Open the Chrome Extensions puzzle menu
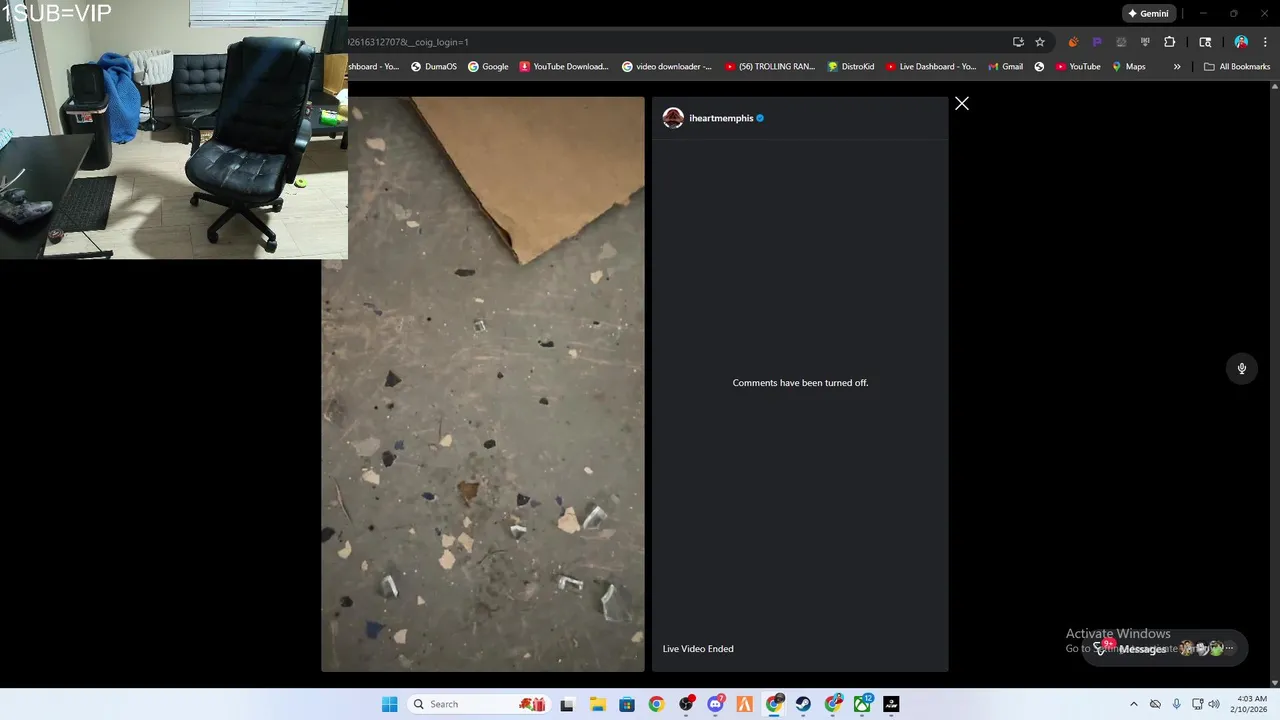This screenshot has width=1280, height=720. pos(1169,42)
